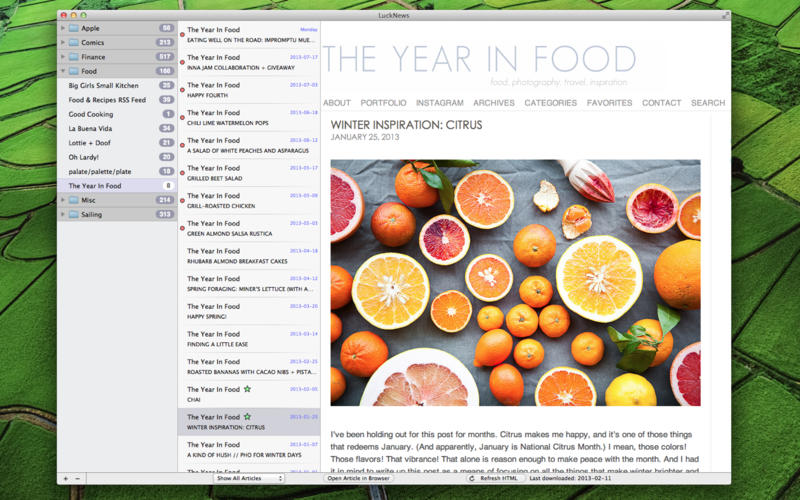Open the Categories menu on the webpage
The height and width of the screenshot is (500, 800).
coord(550,103)
